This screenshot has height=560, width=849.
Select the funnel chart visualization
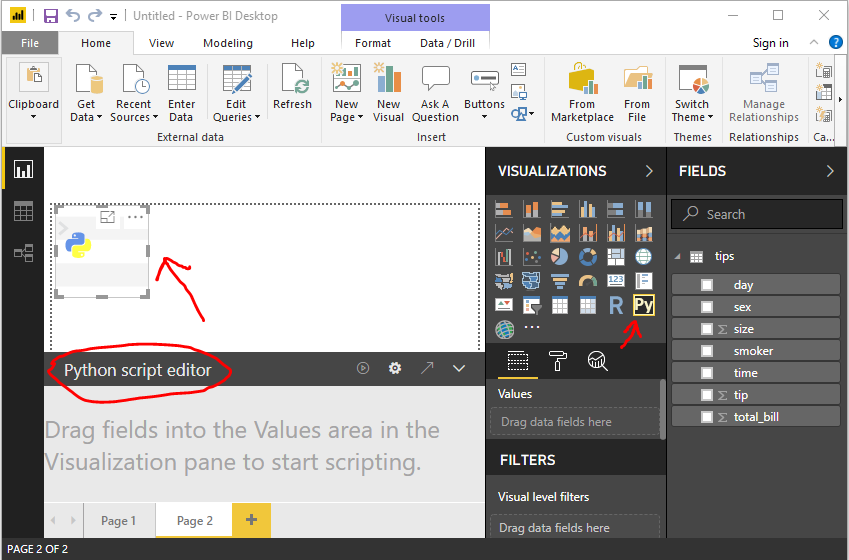click(x=559, y=281)
